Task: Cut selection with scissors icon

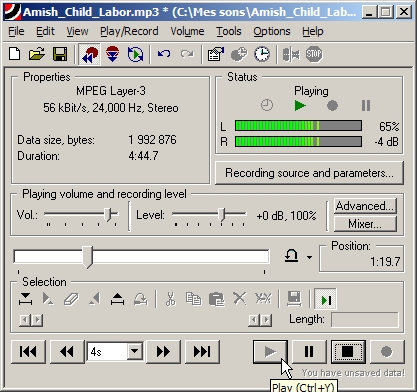Action: (x=171, y=299)
